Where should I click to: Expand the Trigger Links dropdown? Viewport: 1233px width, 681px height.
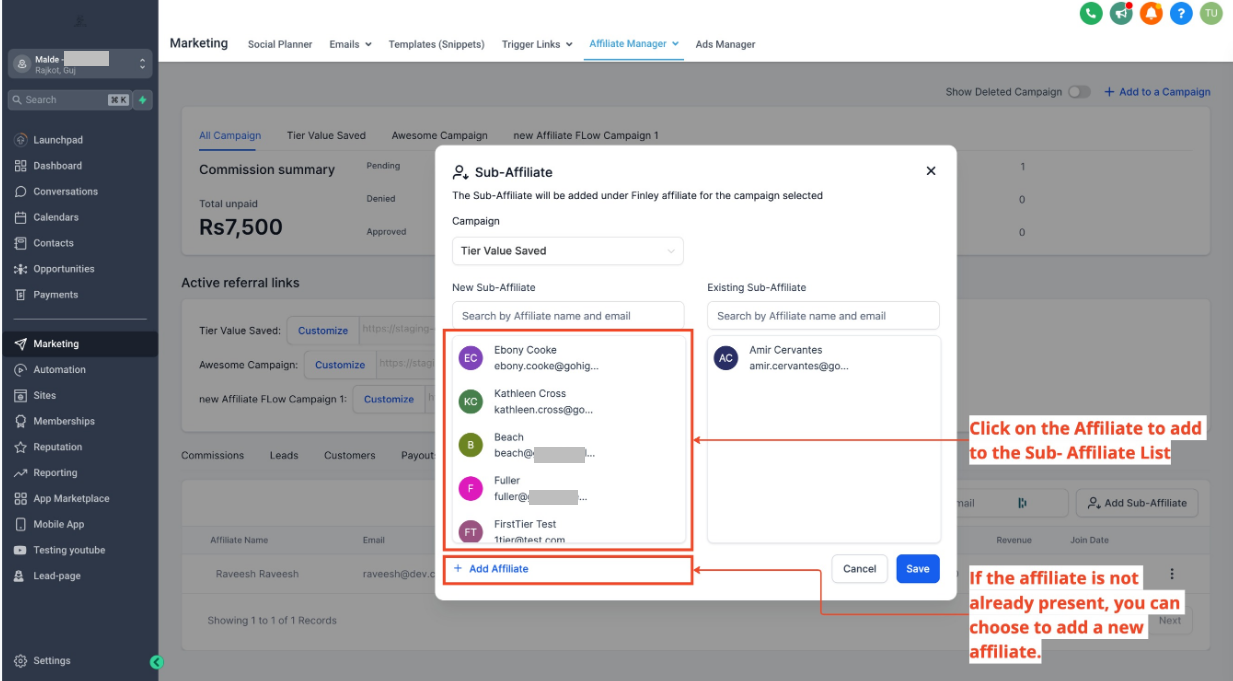coord(537,44)
